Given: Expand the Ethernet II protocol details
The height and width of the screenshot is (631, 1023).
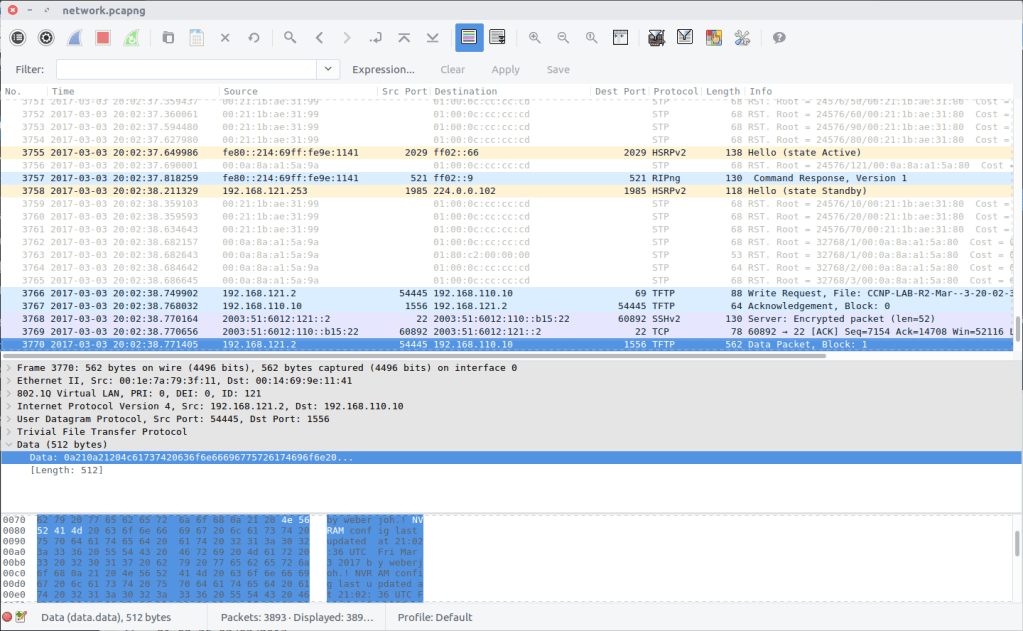Looking at the screenshot, I should [x=9, y=381].
